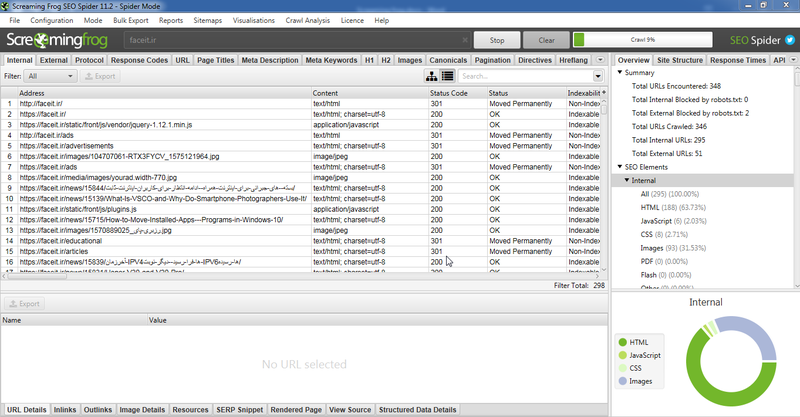Image resolution: width=800 pixels, height=417 pixels.
Task: Click the Clear button
Action: point(546,40)
